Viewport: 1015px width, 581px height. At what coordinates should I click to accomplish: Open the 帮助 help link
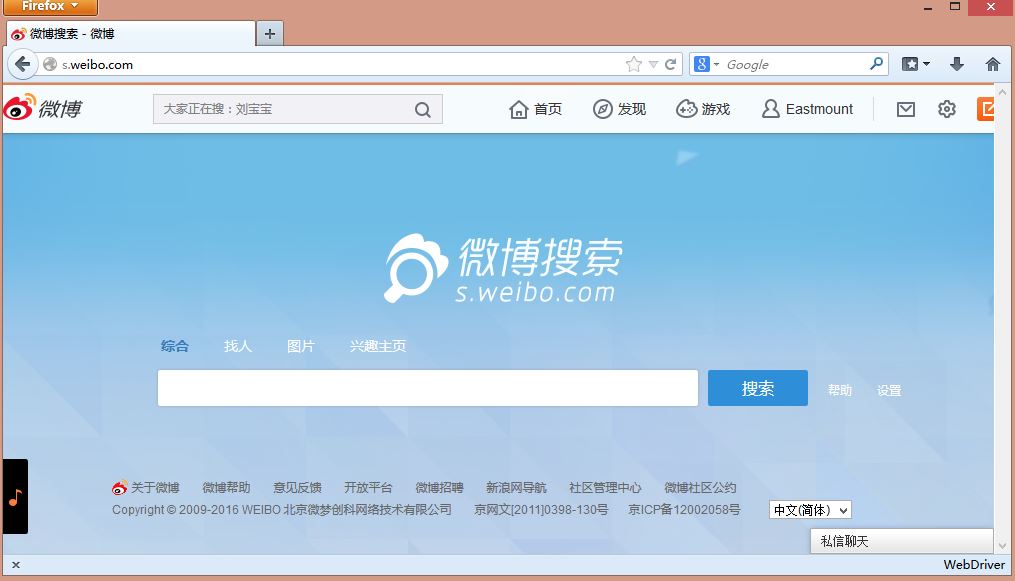(x=840, y=390)
